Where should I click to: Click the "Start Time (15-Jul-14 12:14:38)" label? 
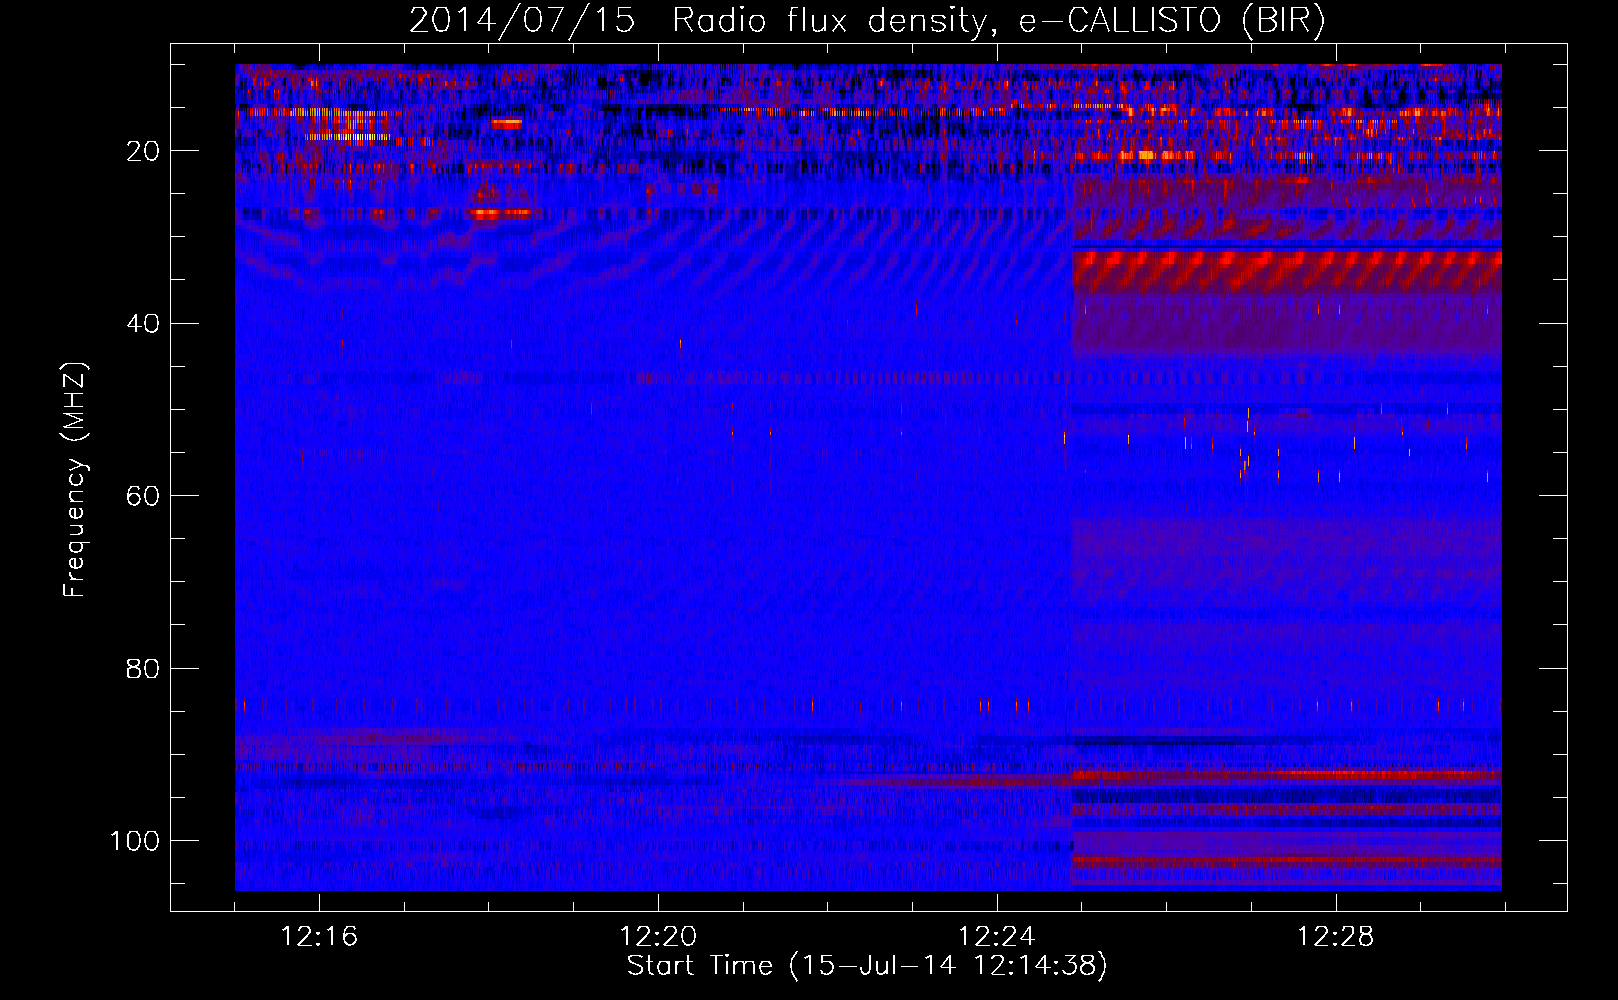867,966
